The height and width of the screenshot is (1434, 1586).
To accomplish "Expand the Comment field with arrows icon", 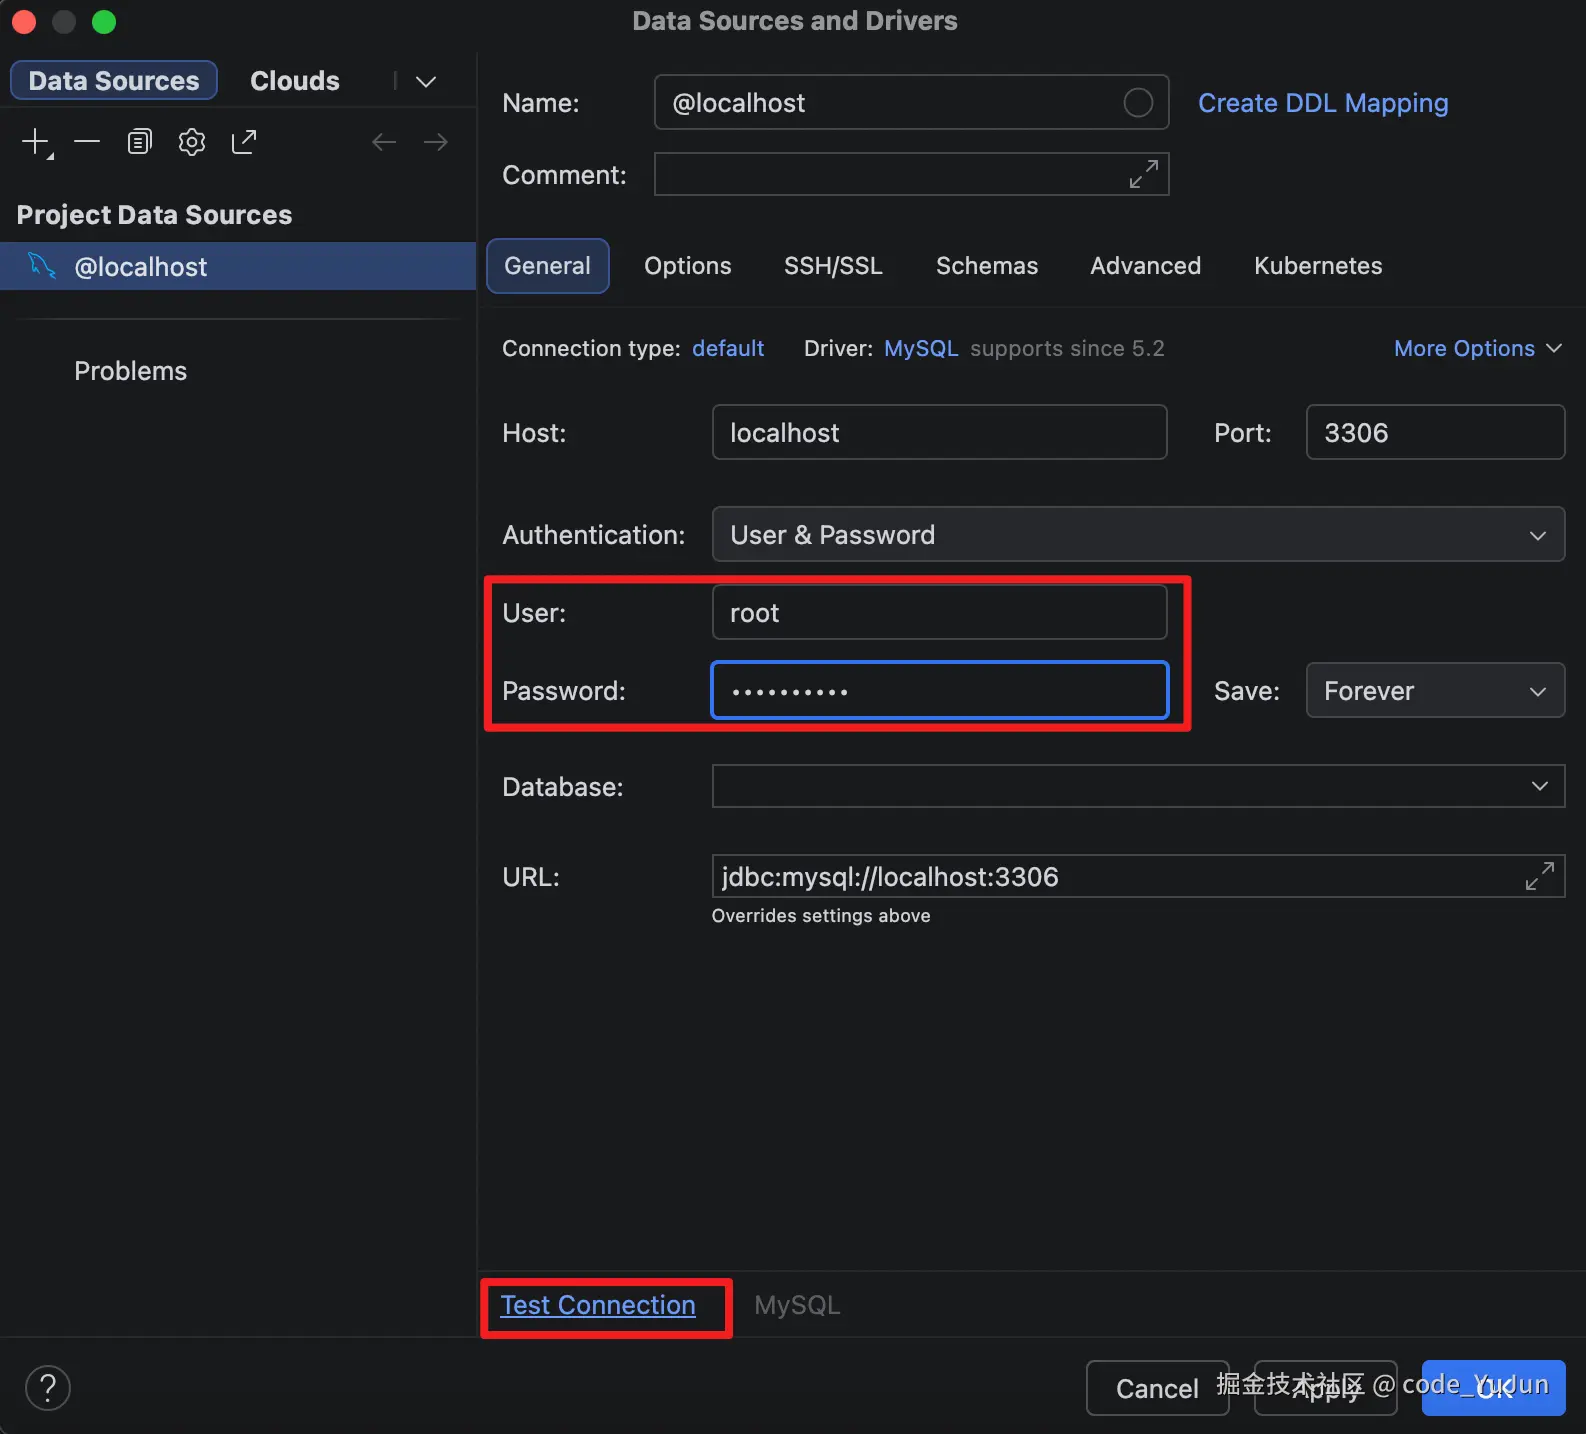I will point(1143,174).
